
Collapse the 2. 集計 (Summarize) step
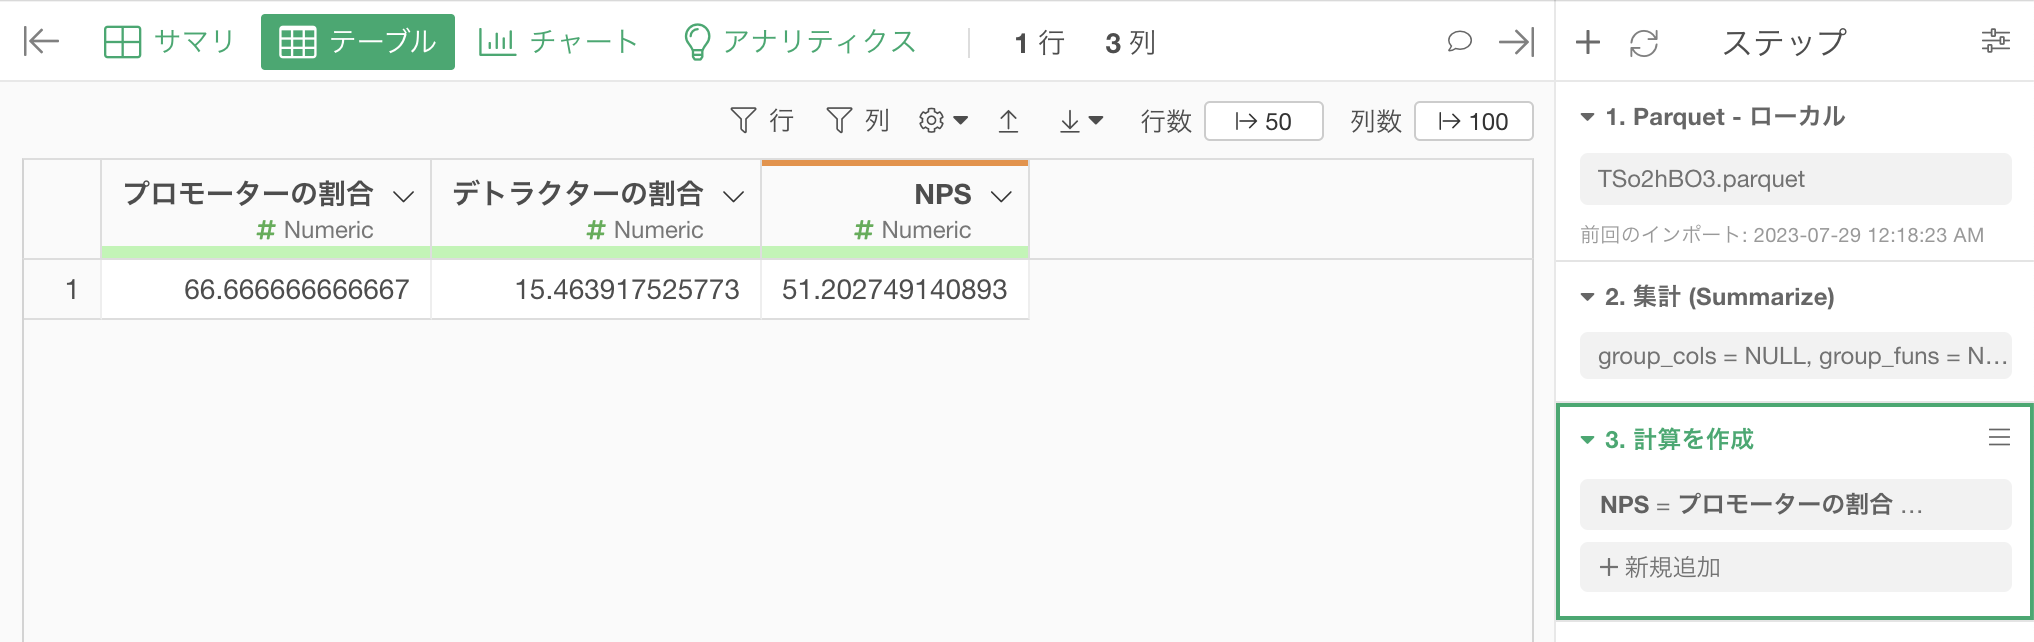tap(1587, 297)
